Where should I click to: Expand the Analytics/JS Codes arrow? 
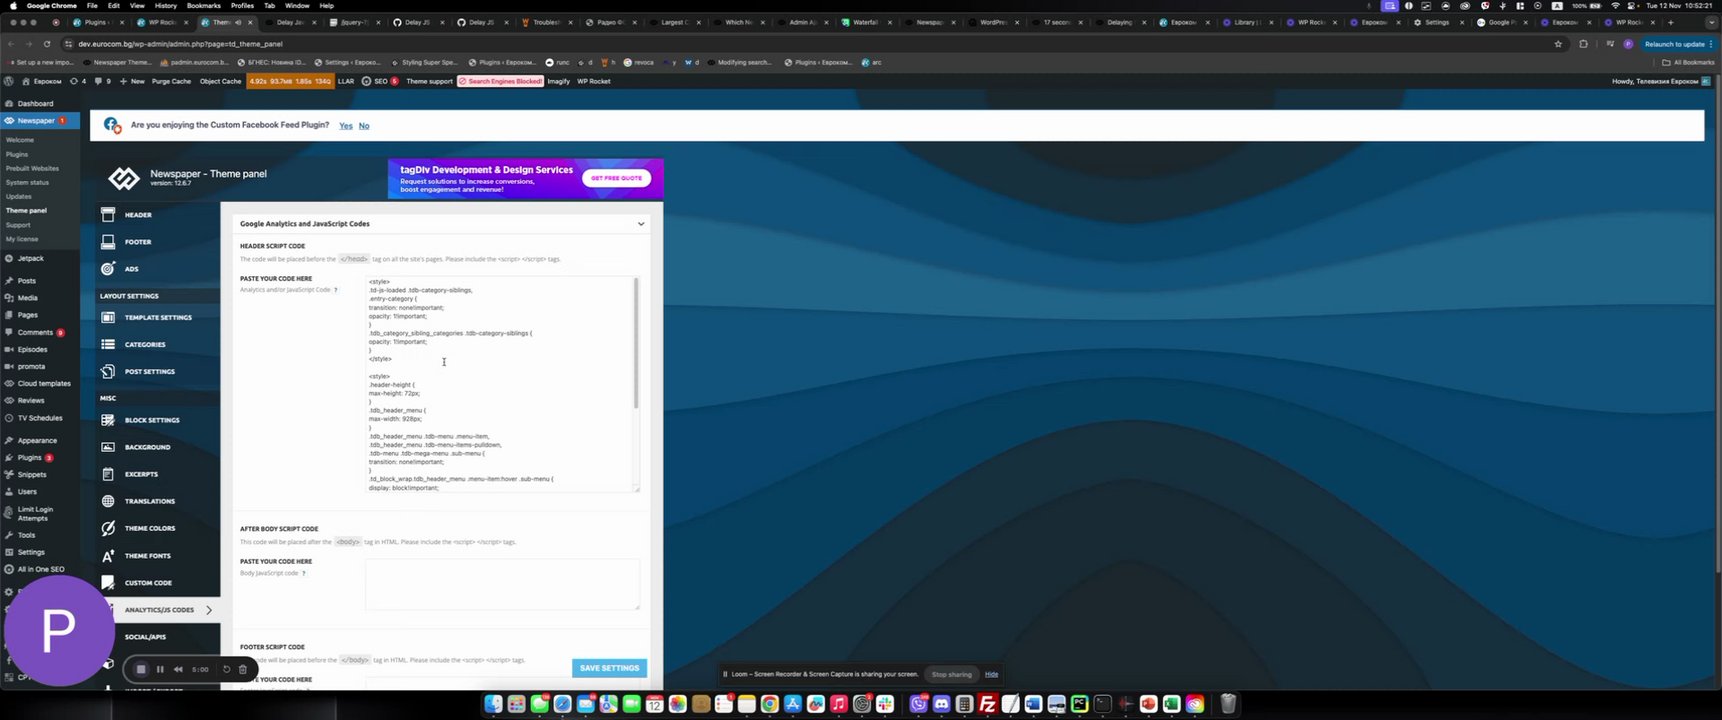pyautogui.click(x=209, y=610)
